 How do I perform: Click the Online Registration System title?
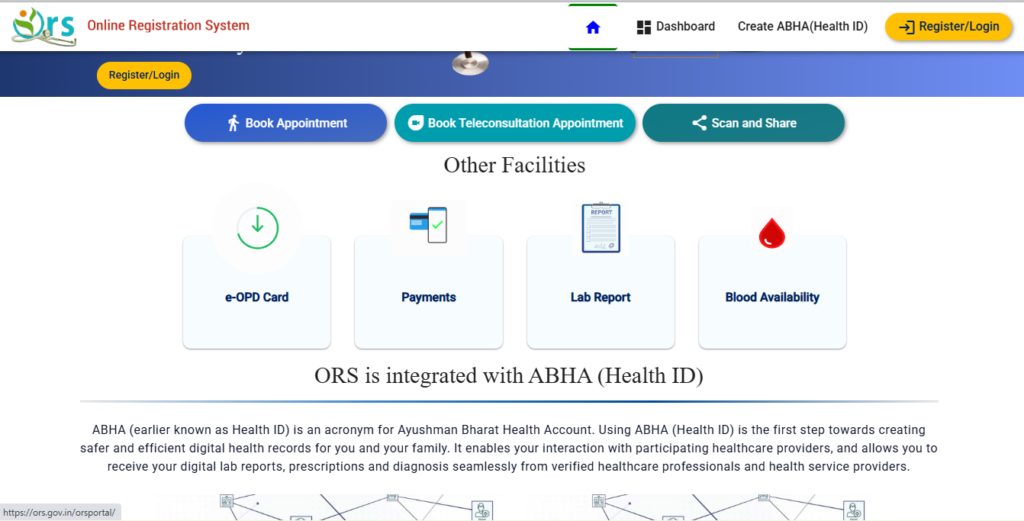tap(169, 26)
